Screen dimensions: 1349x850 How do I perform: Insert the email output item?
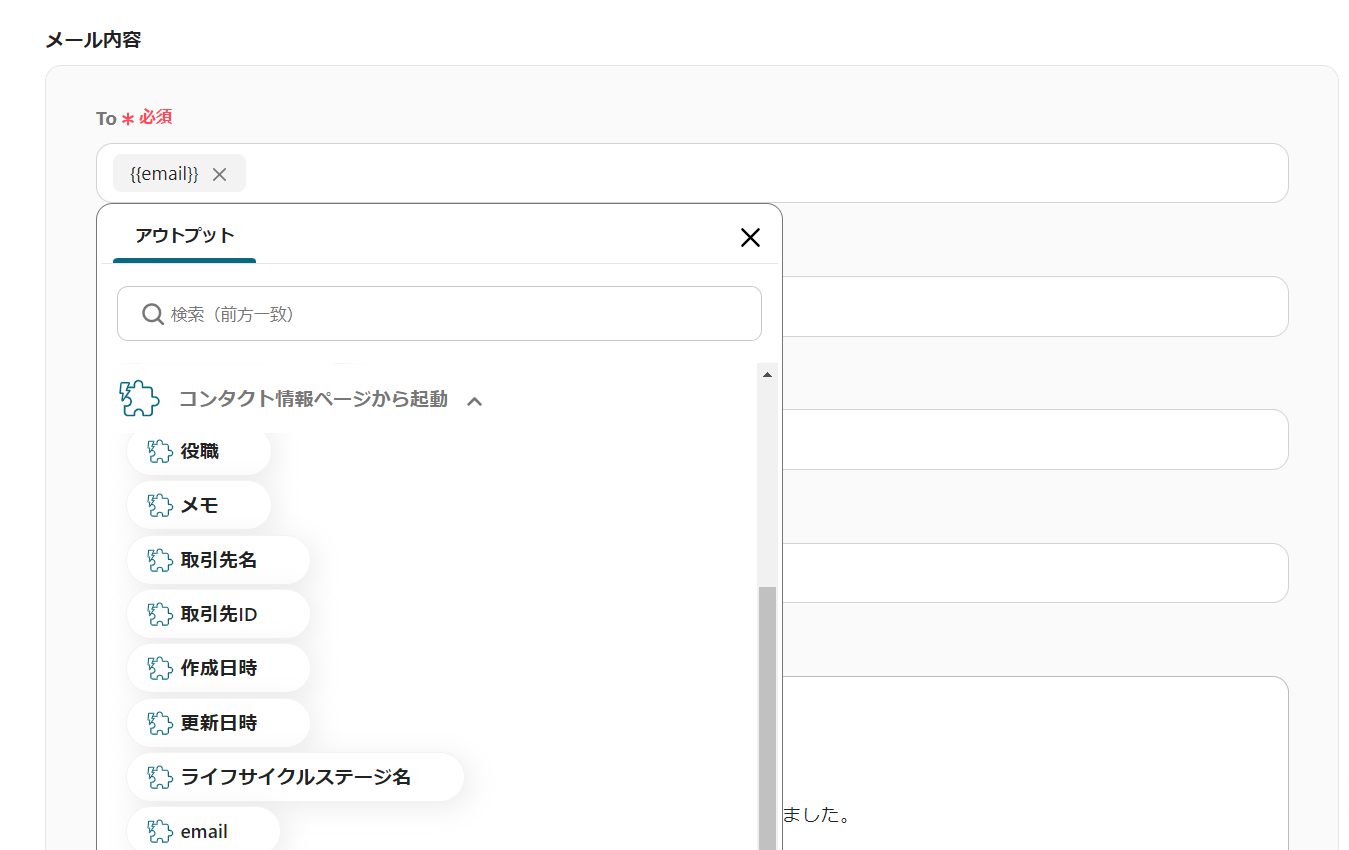(x=203, y=831)
